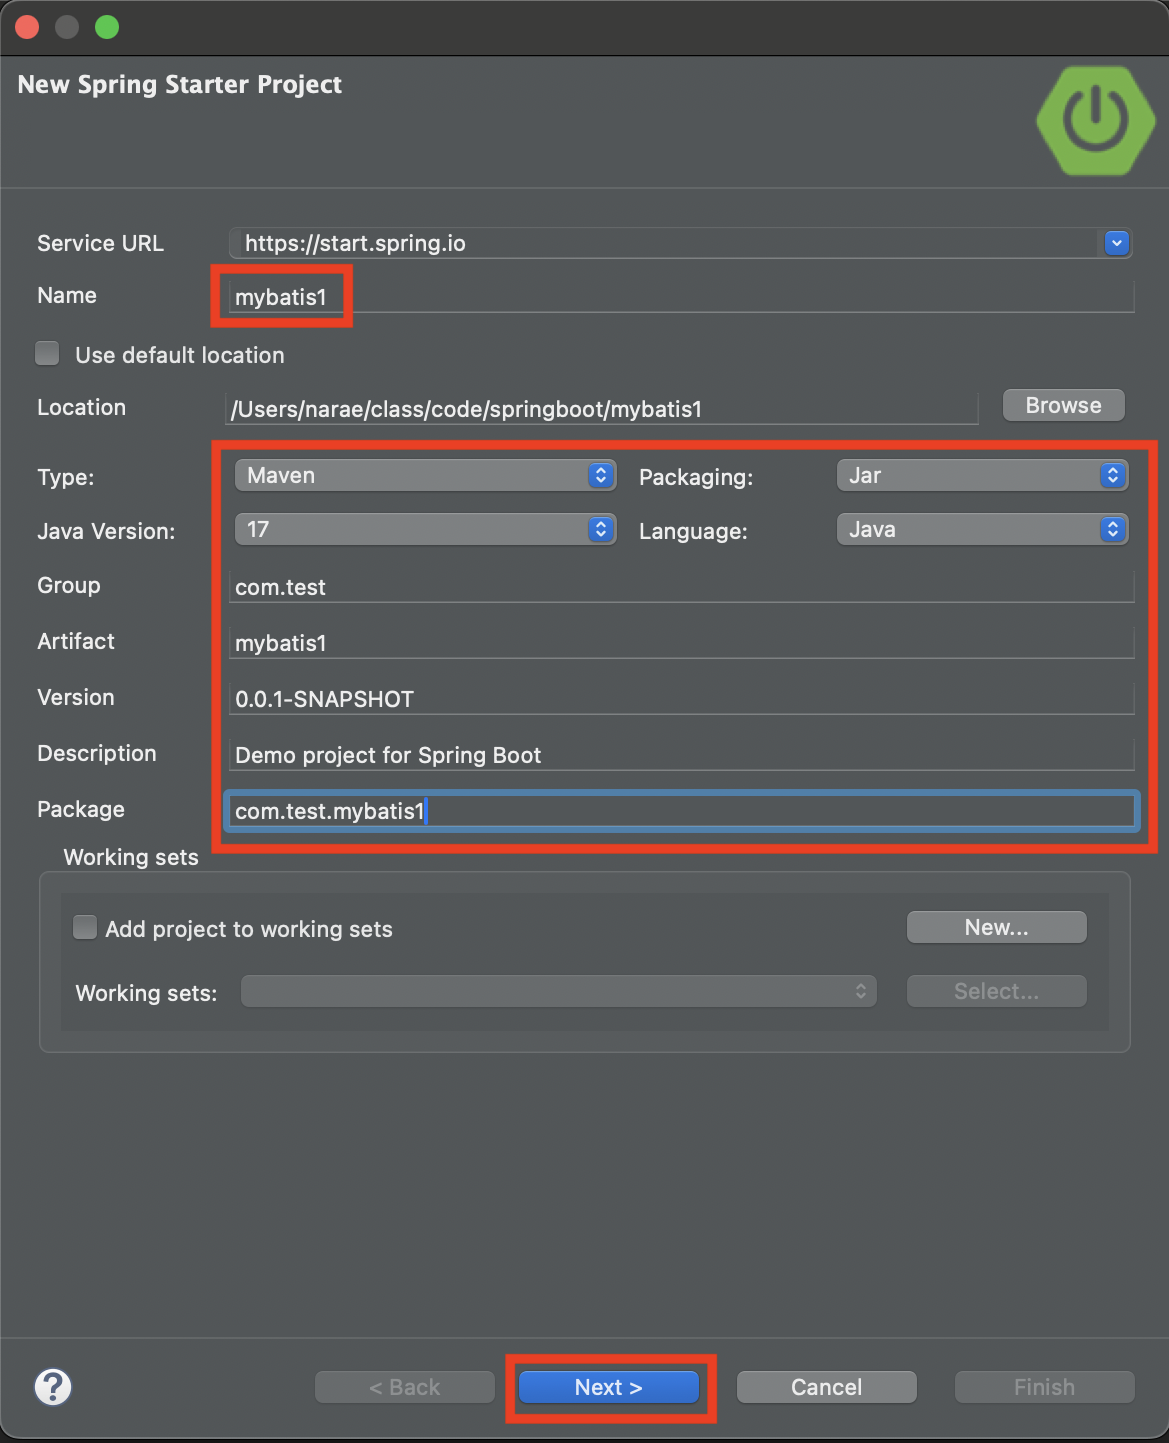Open the Packaging dropdown showing Jar
Screen dimensions: 1169x1443
[982, 476]
